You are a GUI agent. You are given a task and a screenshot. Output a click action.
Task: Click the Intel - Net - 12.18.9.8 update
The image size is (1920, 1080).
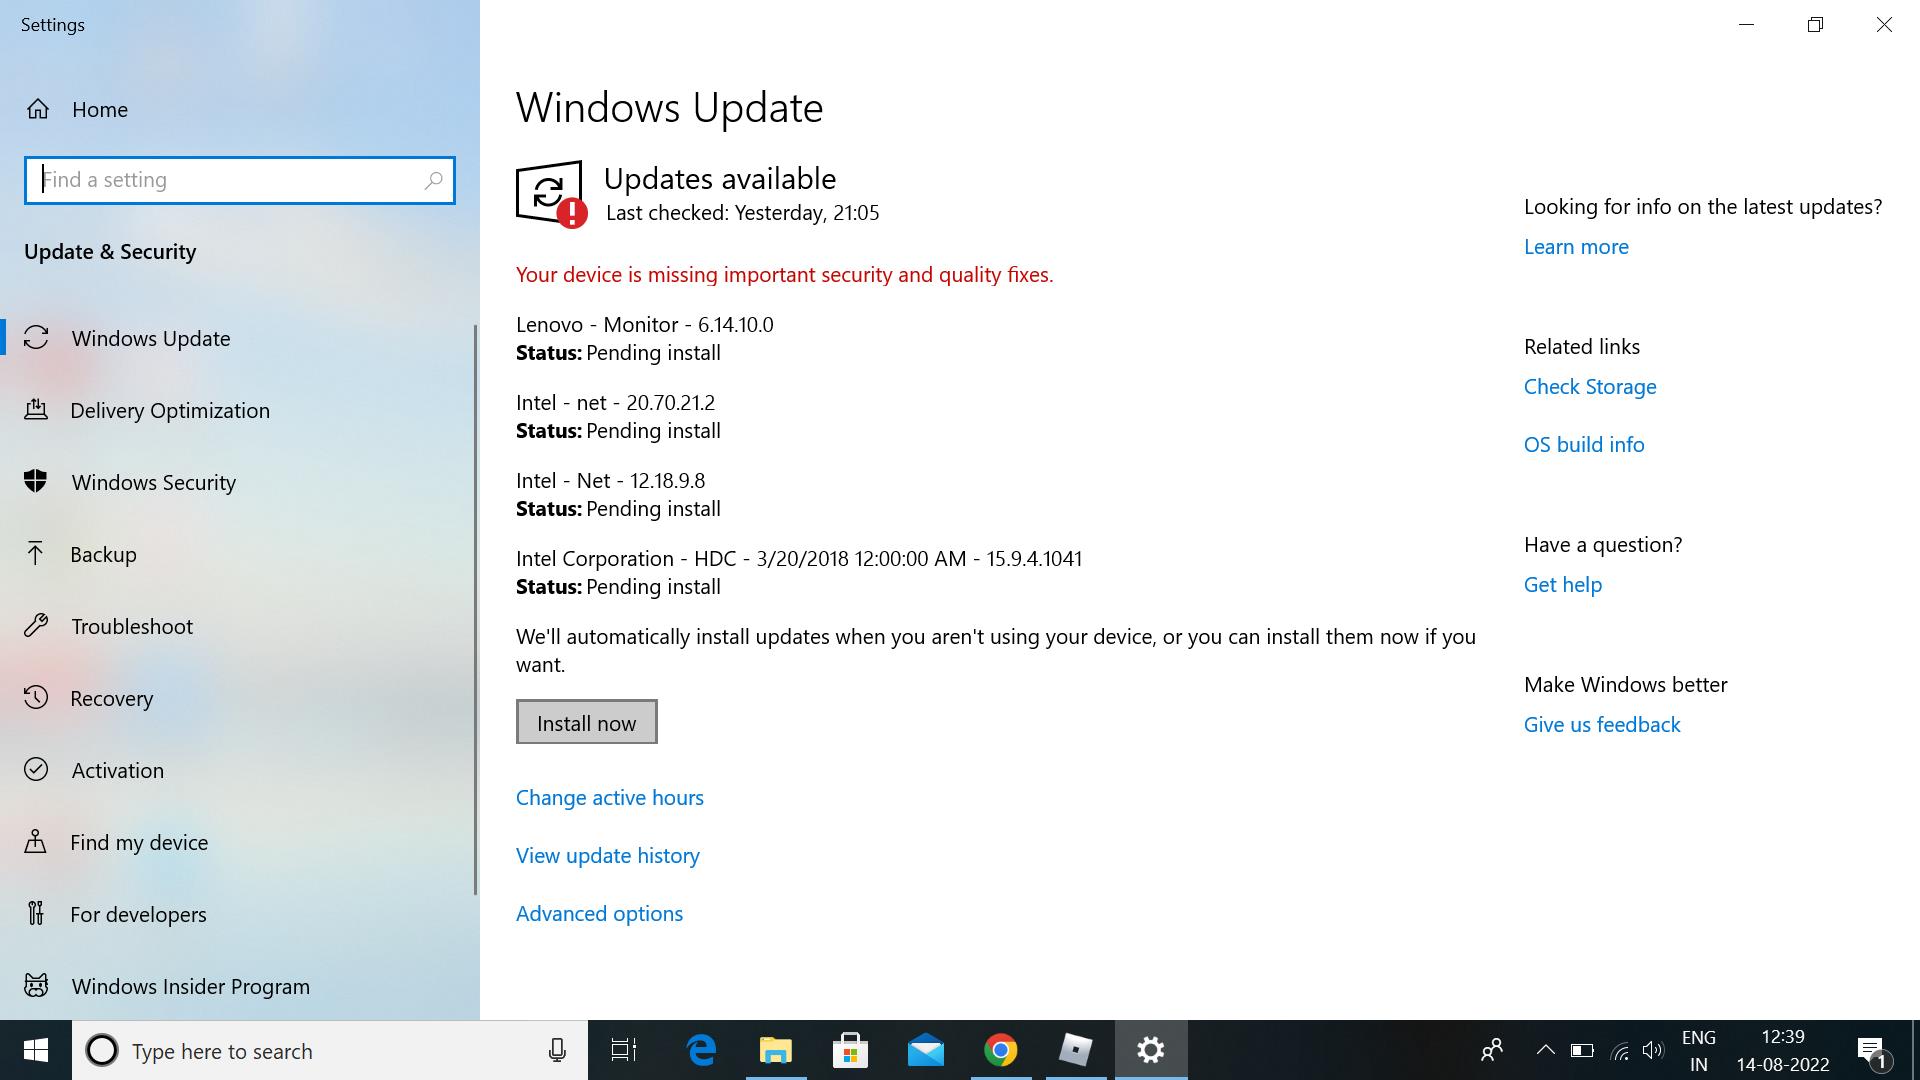coord(610,481)
